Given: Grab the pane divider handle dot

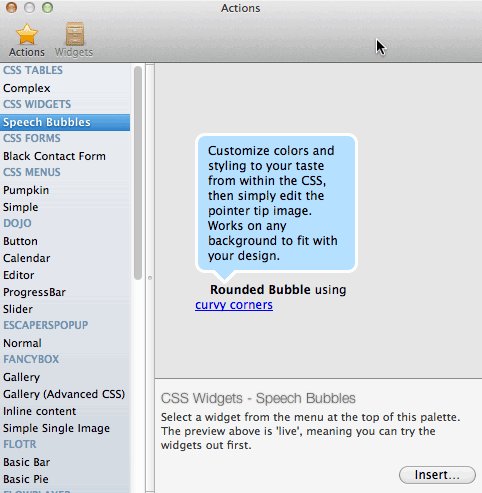Looking at the screenshot, I should (150, 278).
